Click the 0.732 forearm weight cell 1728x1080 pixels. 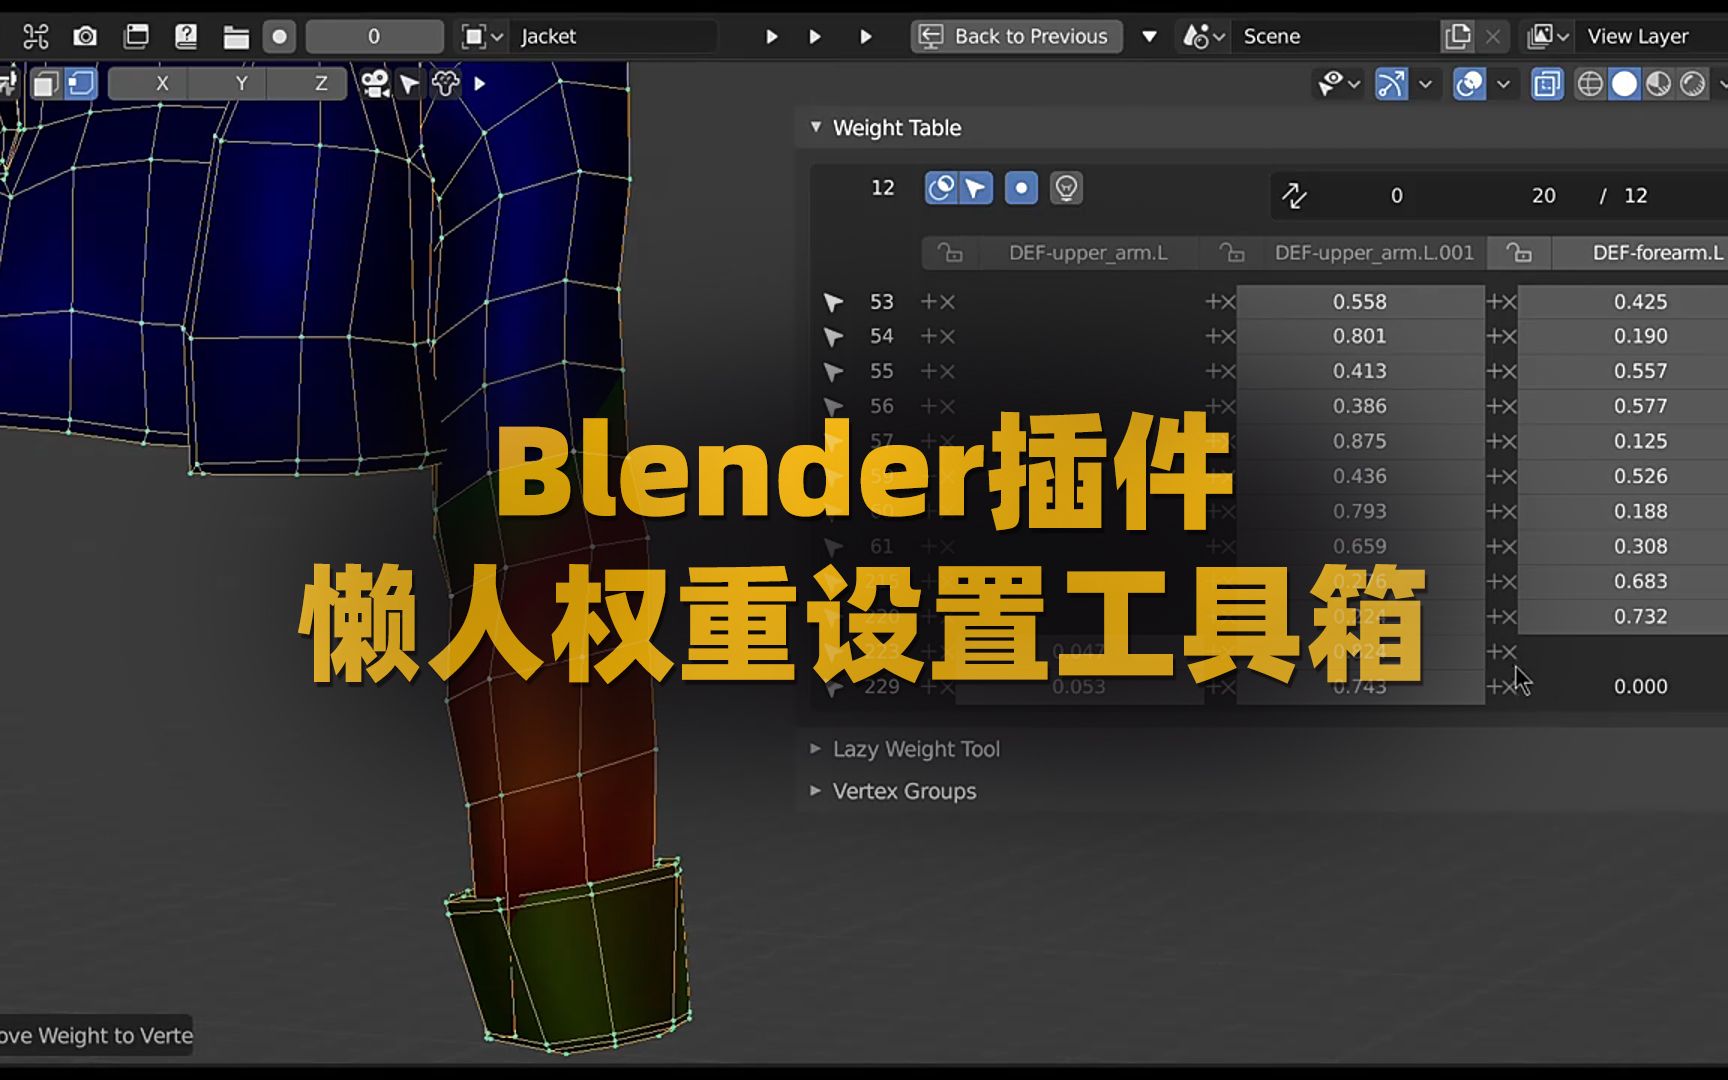[x=1624, y=616]
